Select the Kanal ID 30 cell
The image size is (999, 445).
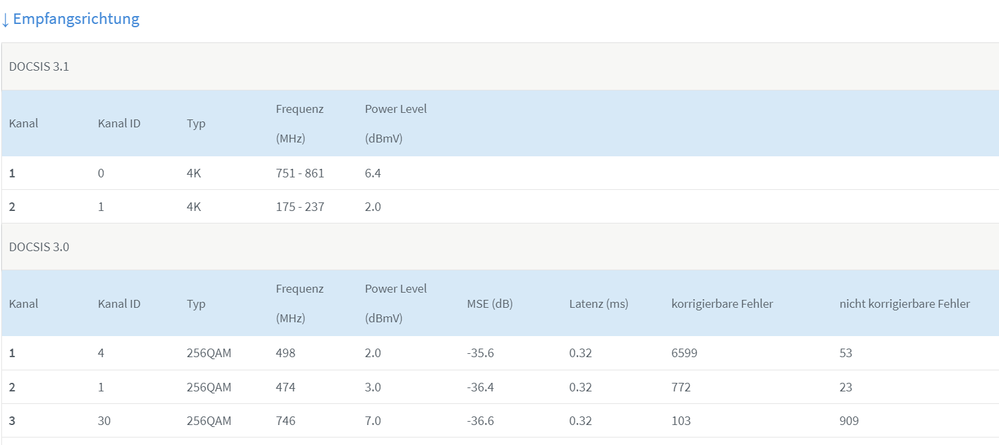coord(104,421)
